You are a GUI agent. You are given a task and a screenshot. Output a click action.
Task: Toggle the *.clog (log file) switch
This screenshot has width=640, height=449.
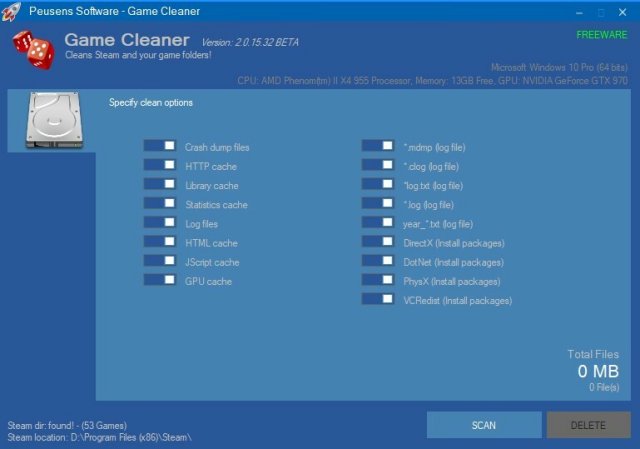coord(378,165)
